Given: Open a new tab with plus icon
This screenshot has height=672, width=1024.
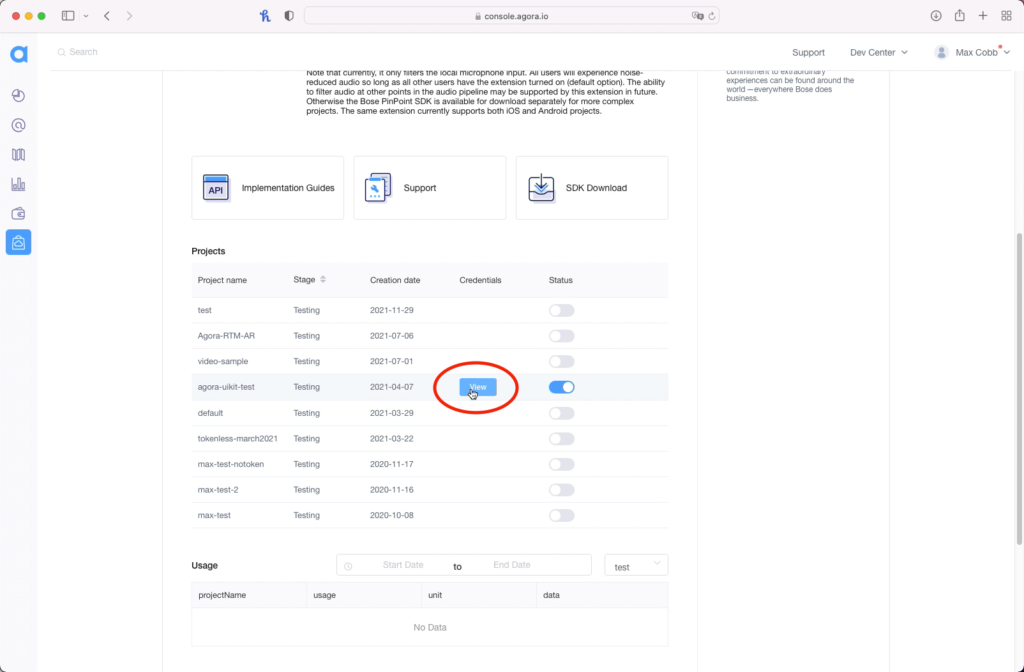Looking at the screenshot, I should click(x=983, y=16).
